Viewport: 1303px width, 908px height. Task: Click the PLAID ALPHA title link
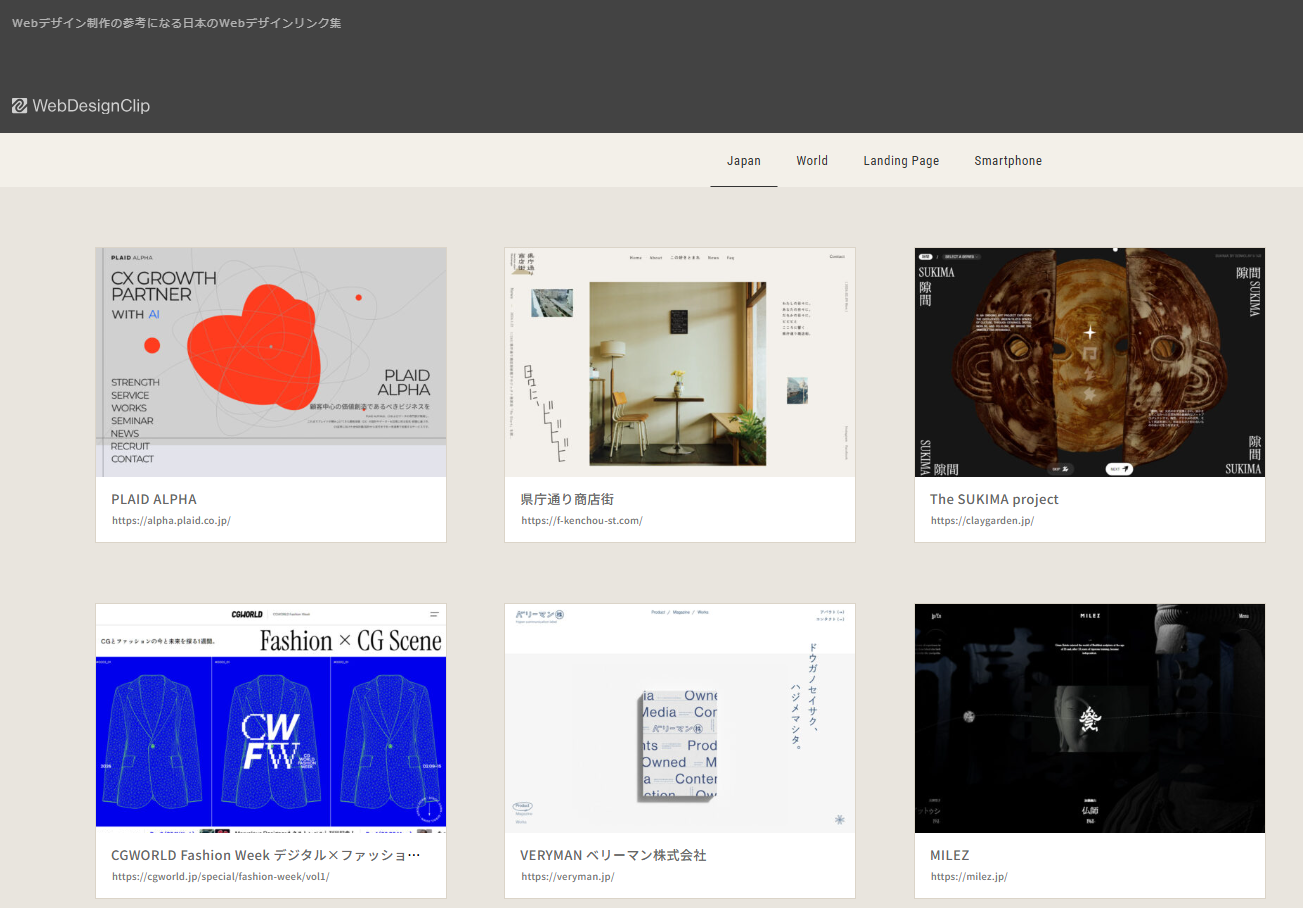pos(154,499)
